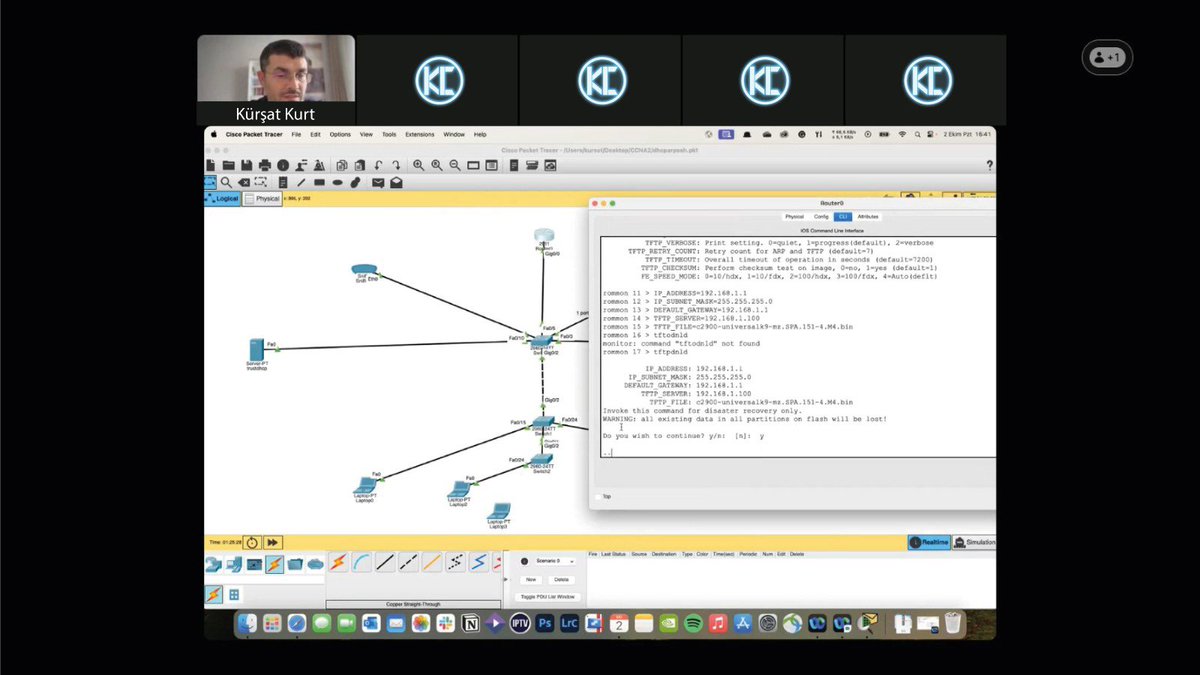Open the Attributes tab in Router0 window
The width and height of the screenshot is (1200, 675).
click(x=868, y=216)
